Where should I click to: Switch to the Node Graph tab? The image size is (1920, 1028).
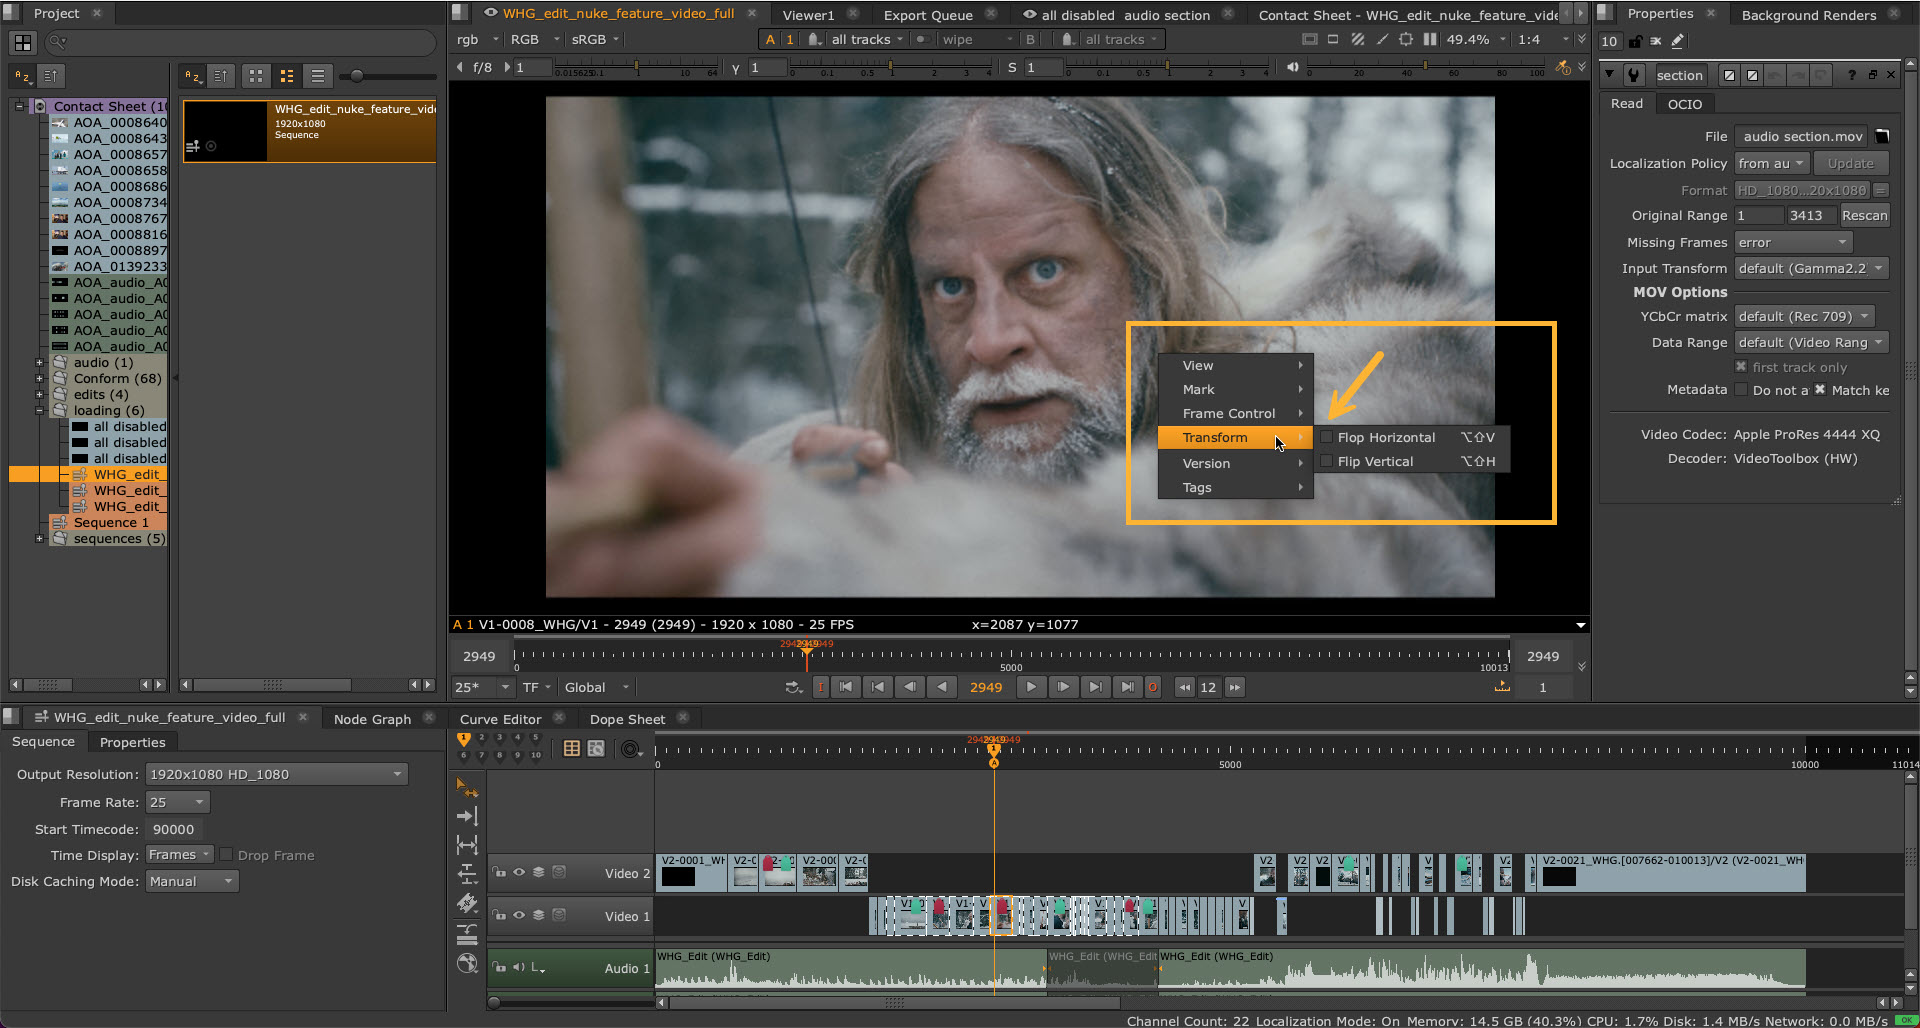(x=372, y=719)
